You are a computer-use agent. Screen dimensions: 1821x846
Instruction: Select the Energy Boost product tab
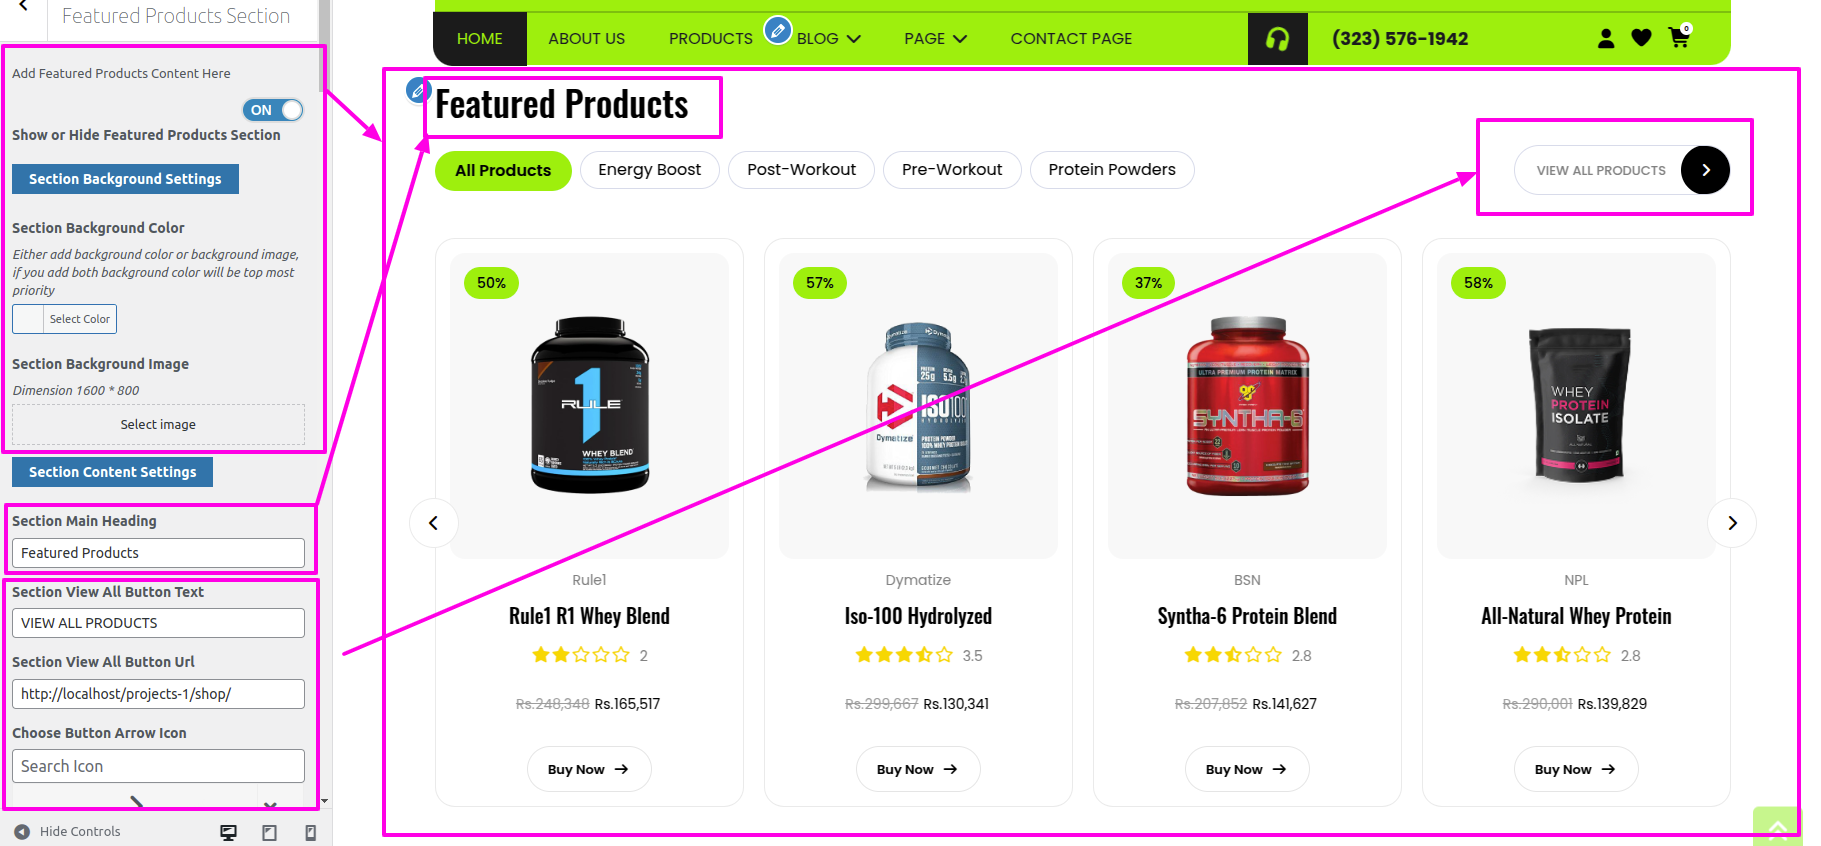(x=649, y=170)
